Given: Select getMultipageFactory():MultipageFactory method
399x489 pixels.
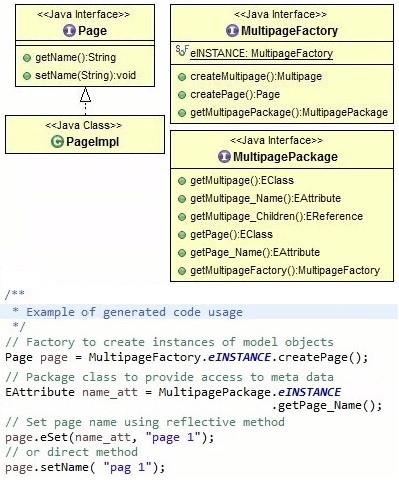Looking at the screenshot, I should pyautogui.click(x=285, y=270).
